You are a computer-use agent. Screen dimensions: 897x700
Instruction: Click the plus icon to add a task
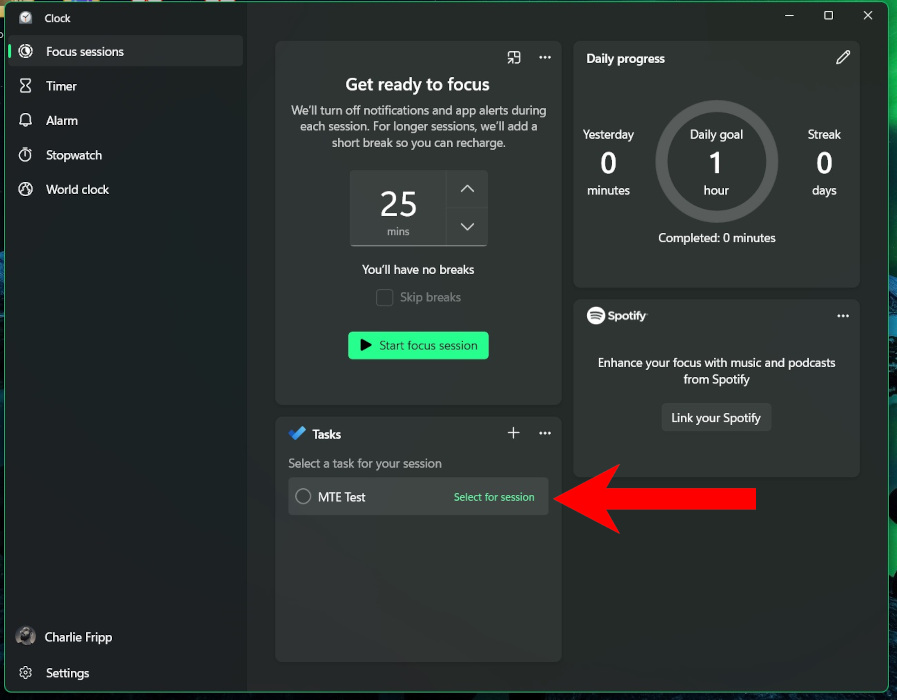[514, 433]
